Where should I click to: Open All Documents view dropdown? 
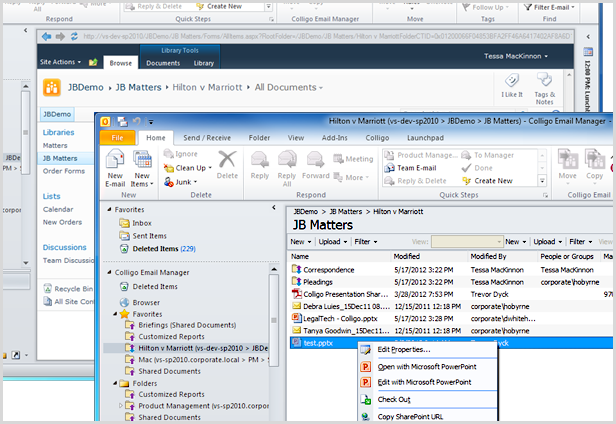point(288,87)
